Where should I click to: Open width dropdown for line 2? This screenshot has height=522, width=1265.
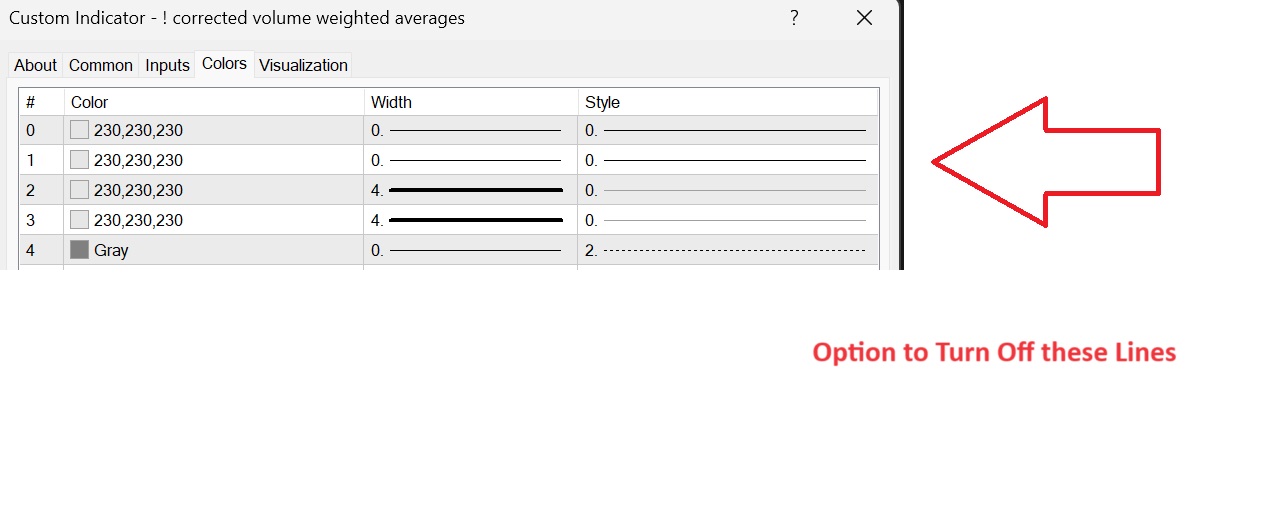coord(470,190)
